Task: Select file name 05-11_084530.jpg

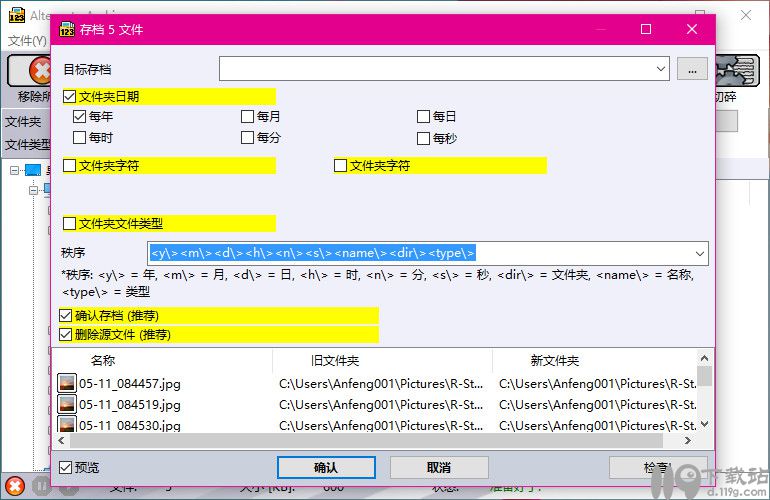Action: click(x=130, y=425)
